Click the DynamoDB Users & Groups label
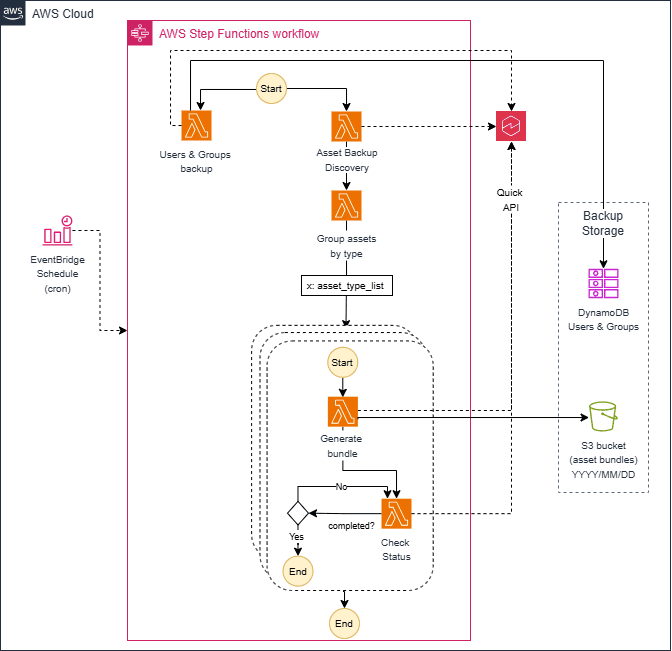This screenshot has width=672, height=651. tap(603, 320)
